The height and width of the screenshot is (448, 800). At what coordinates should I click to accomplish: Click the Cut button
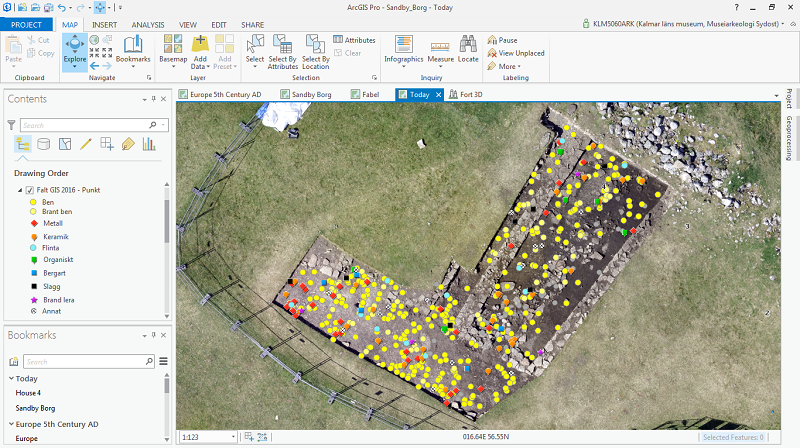(x=39, y=40)
